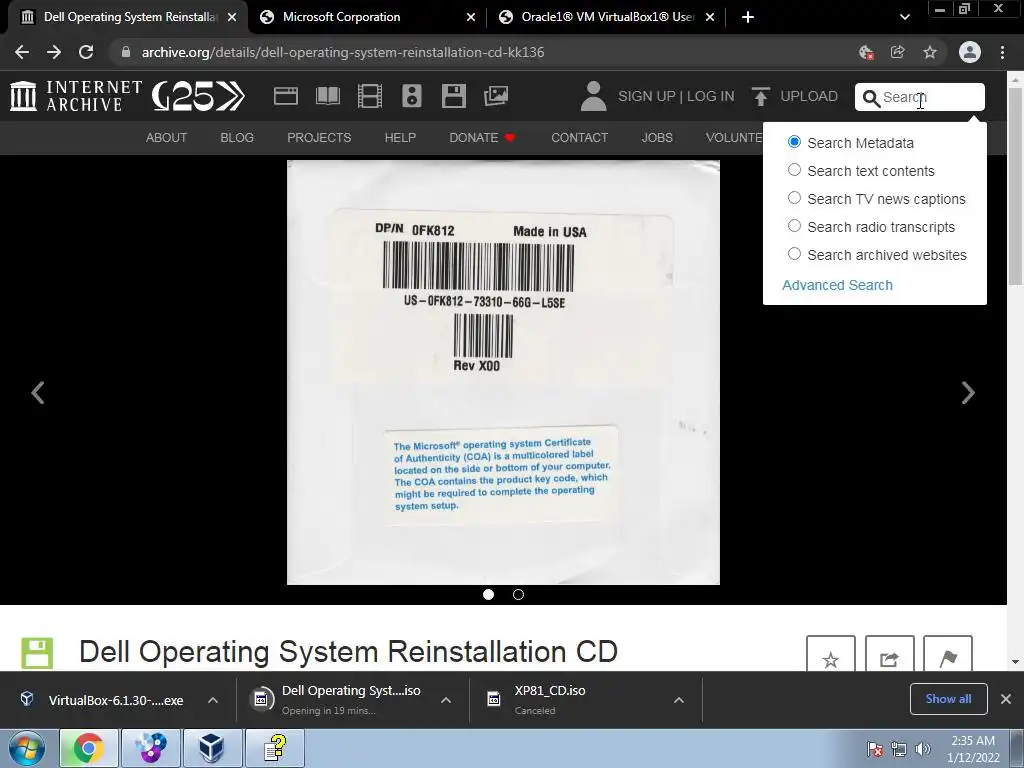Show second image via carousel dot
The width and height of the screenshot is (1024, 768).
point(518,594)
